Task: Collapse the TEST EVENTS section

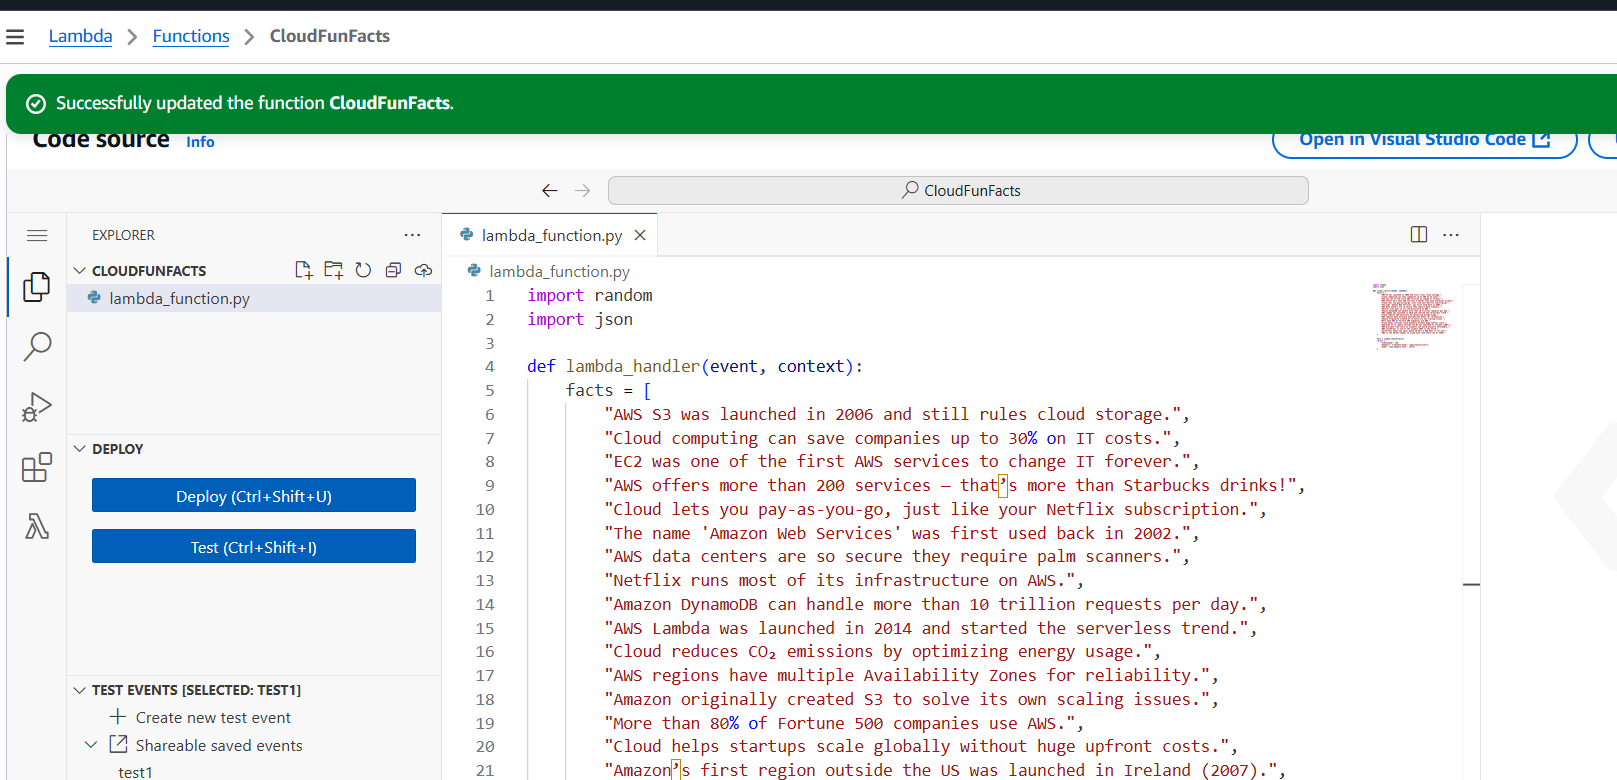Action: tap(80, 689)
